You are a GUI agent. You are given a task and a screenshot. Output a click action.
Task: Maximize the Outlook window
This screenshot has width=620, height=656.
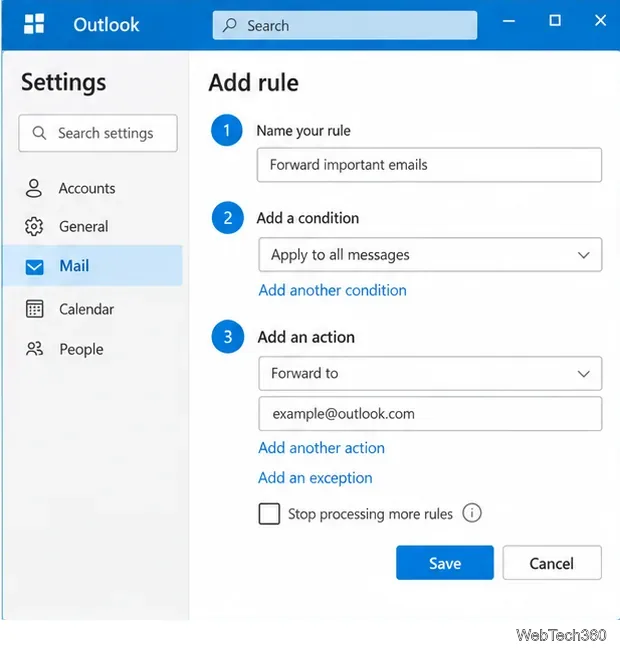tap(555, 20)
